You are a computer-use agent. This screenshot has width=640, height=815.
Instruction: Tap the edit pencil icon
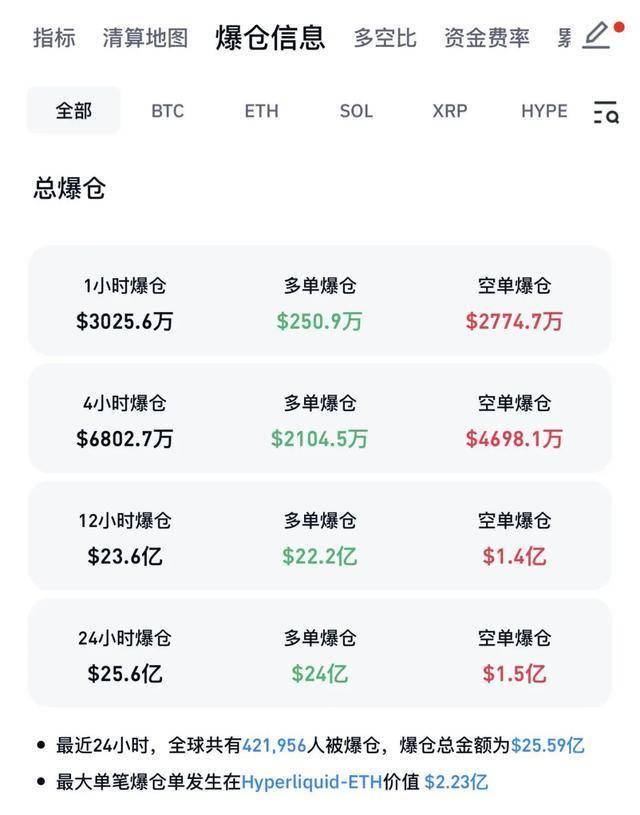pos(597,36)
